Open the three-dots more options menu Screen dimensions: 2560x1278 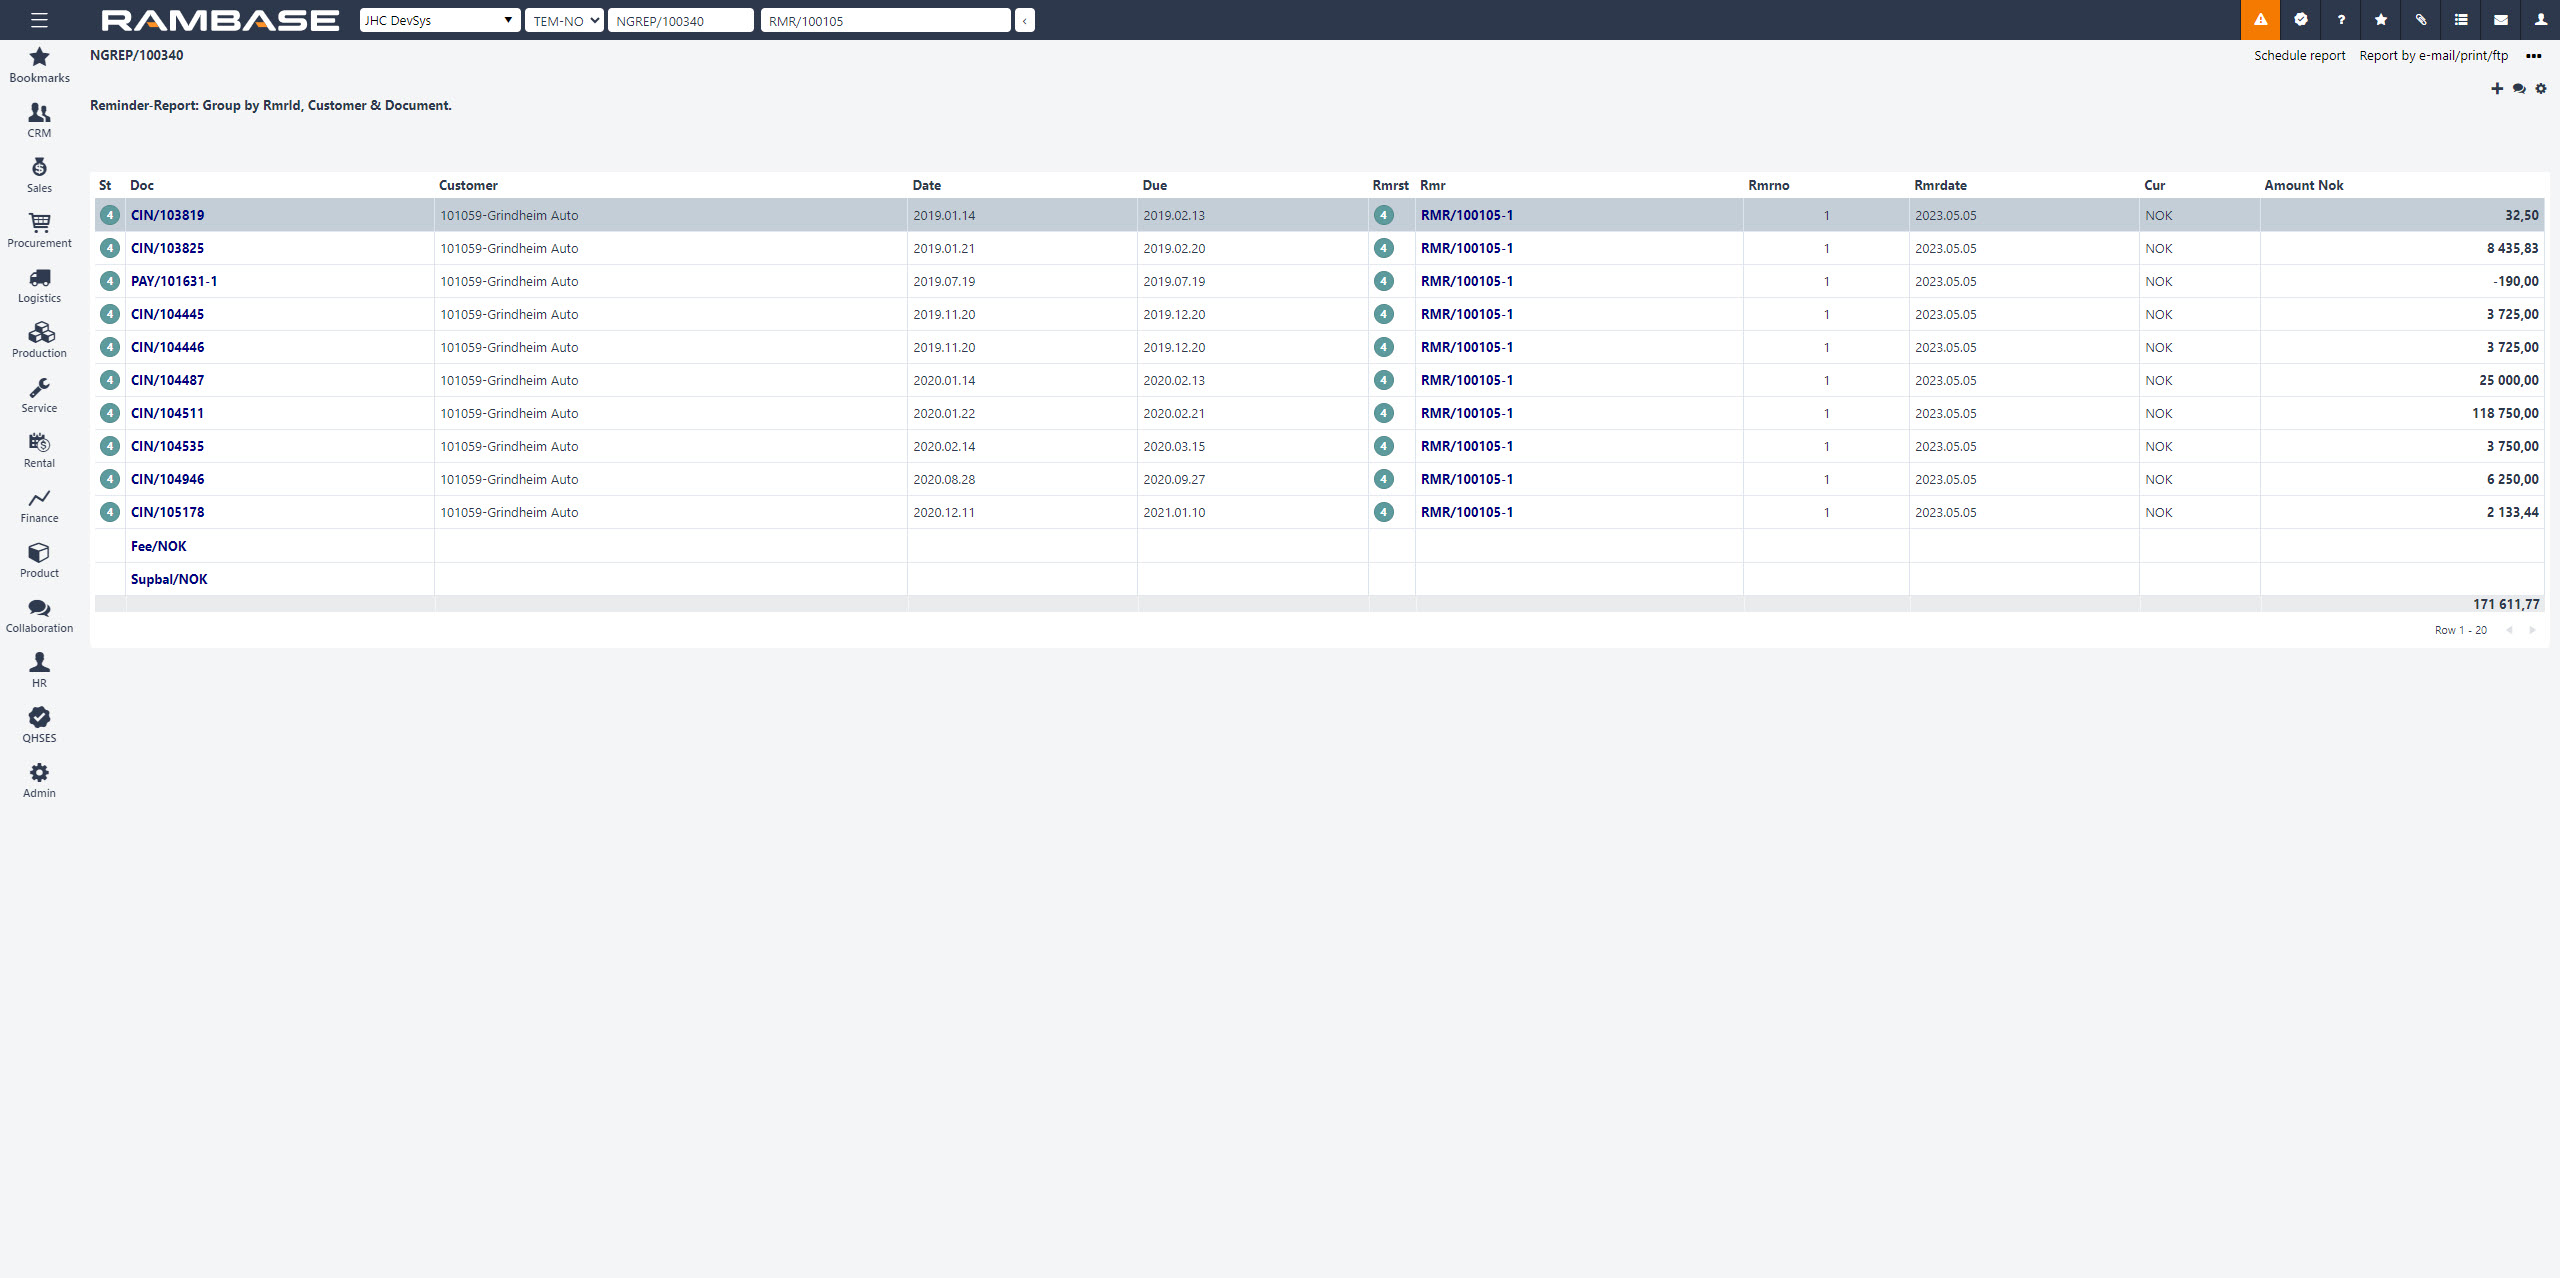pyautogui.click(x=2533, y=56)
